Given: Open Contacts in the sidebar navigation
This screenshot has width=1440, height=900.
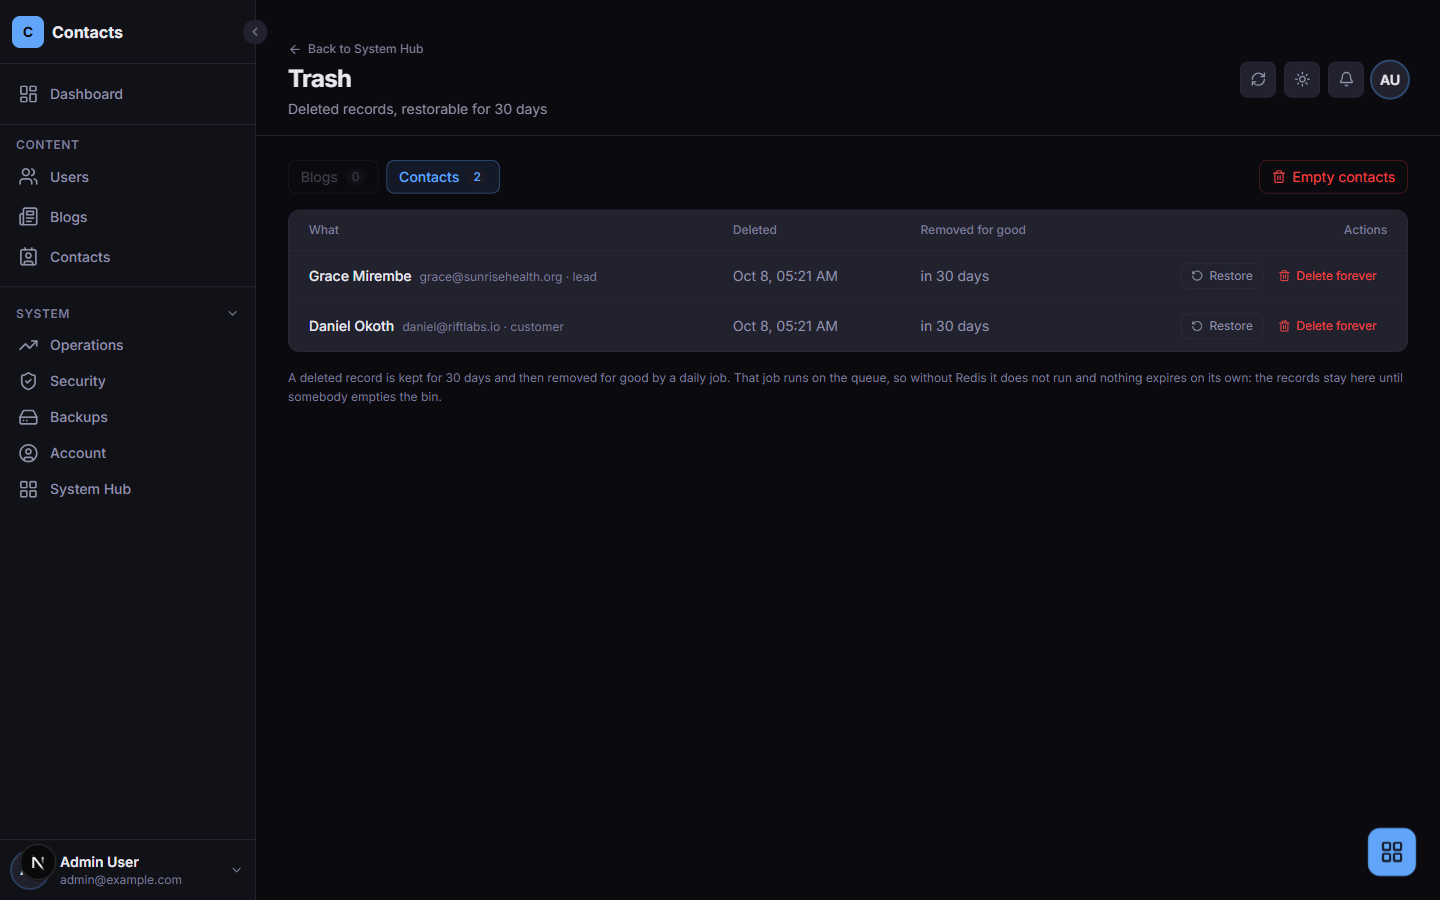Looking at the screenshot, I should 127,257.
